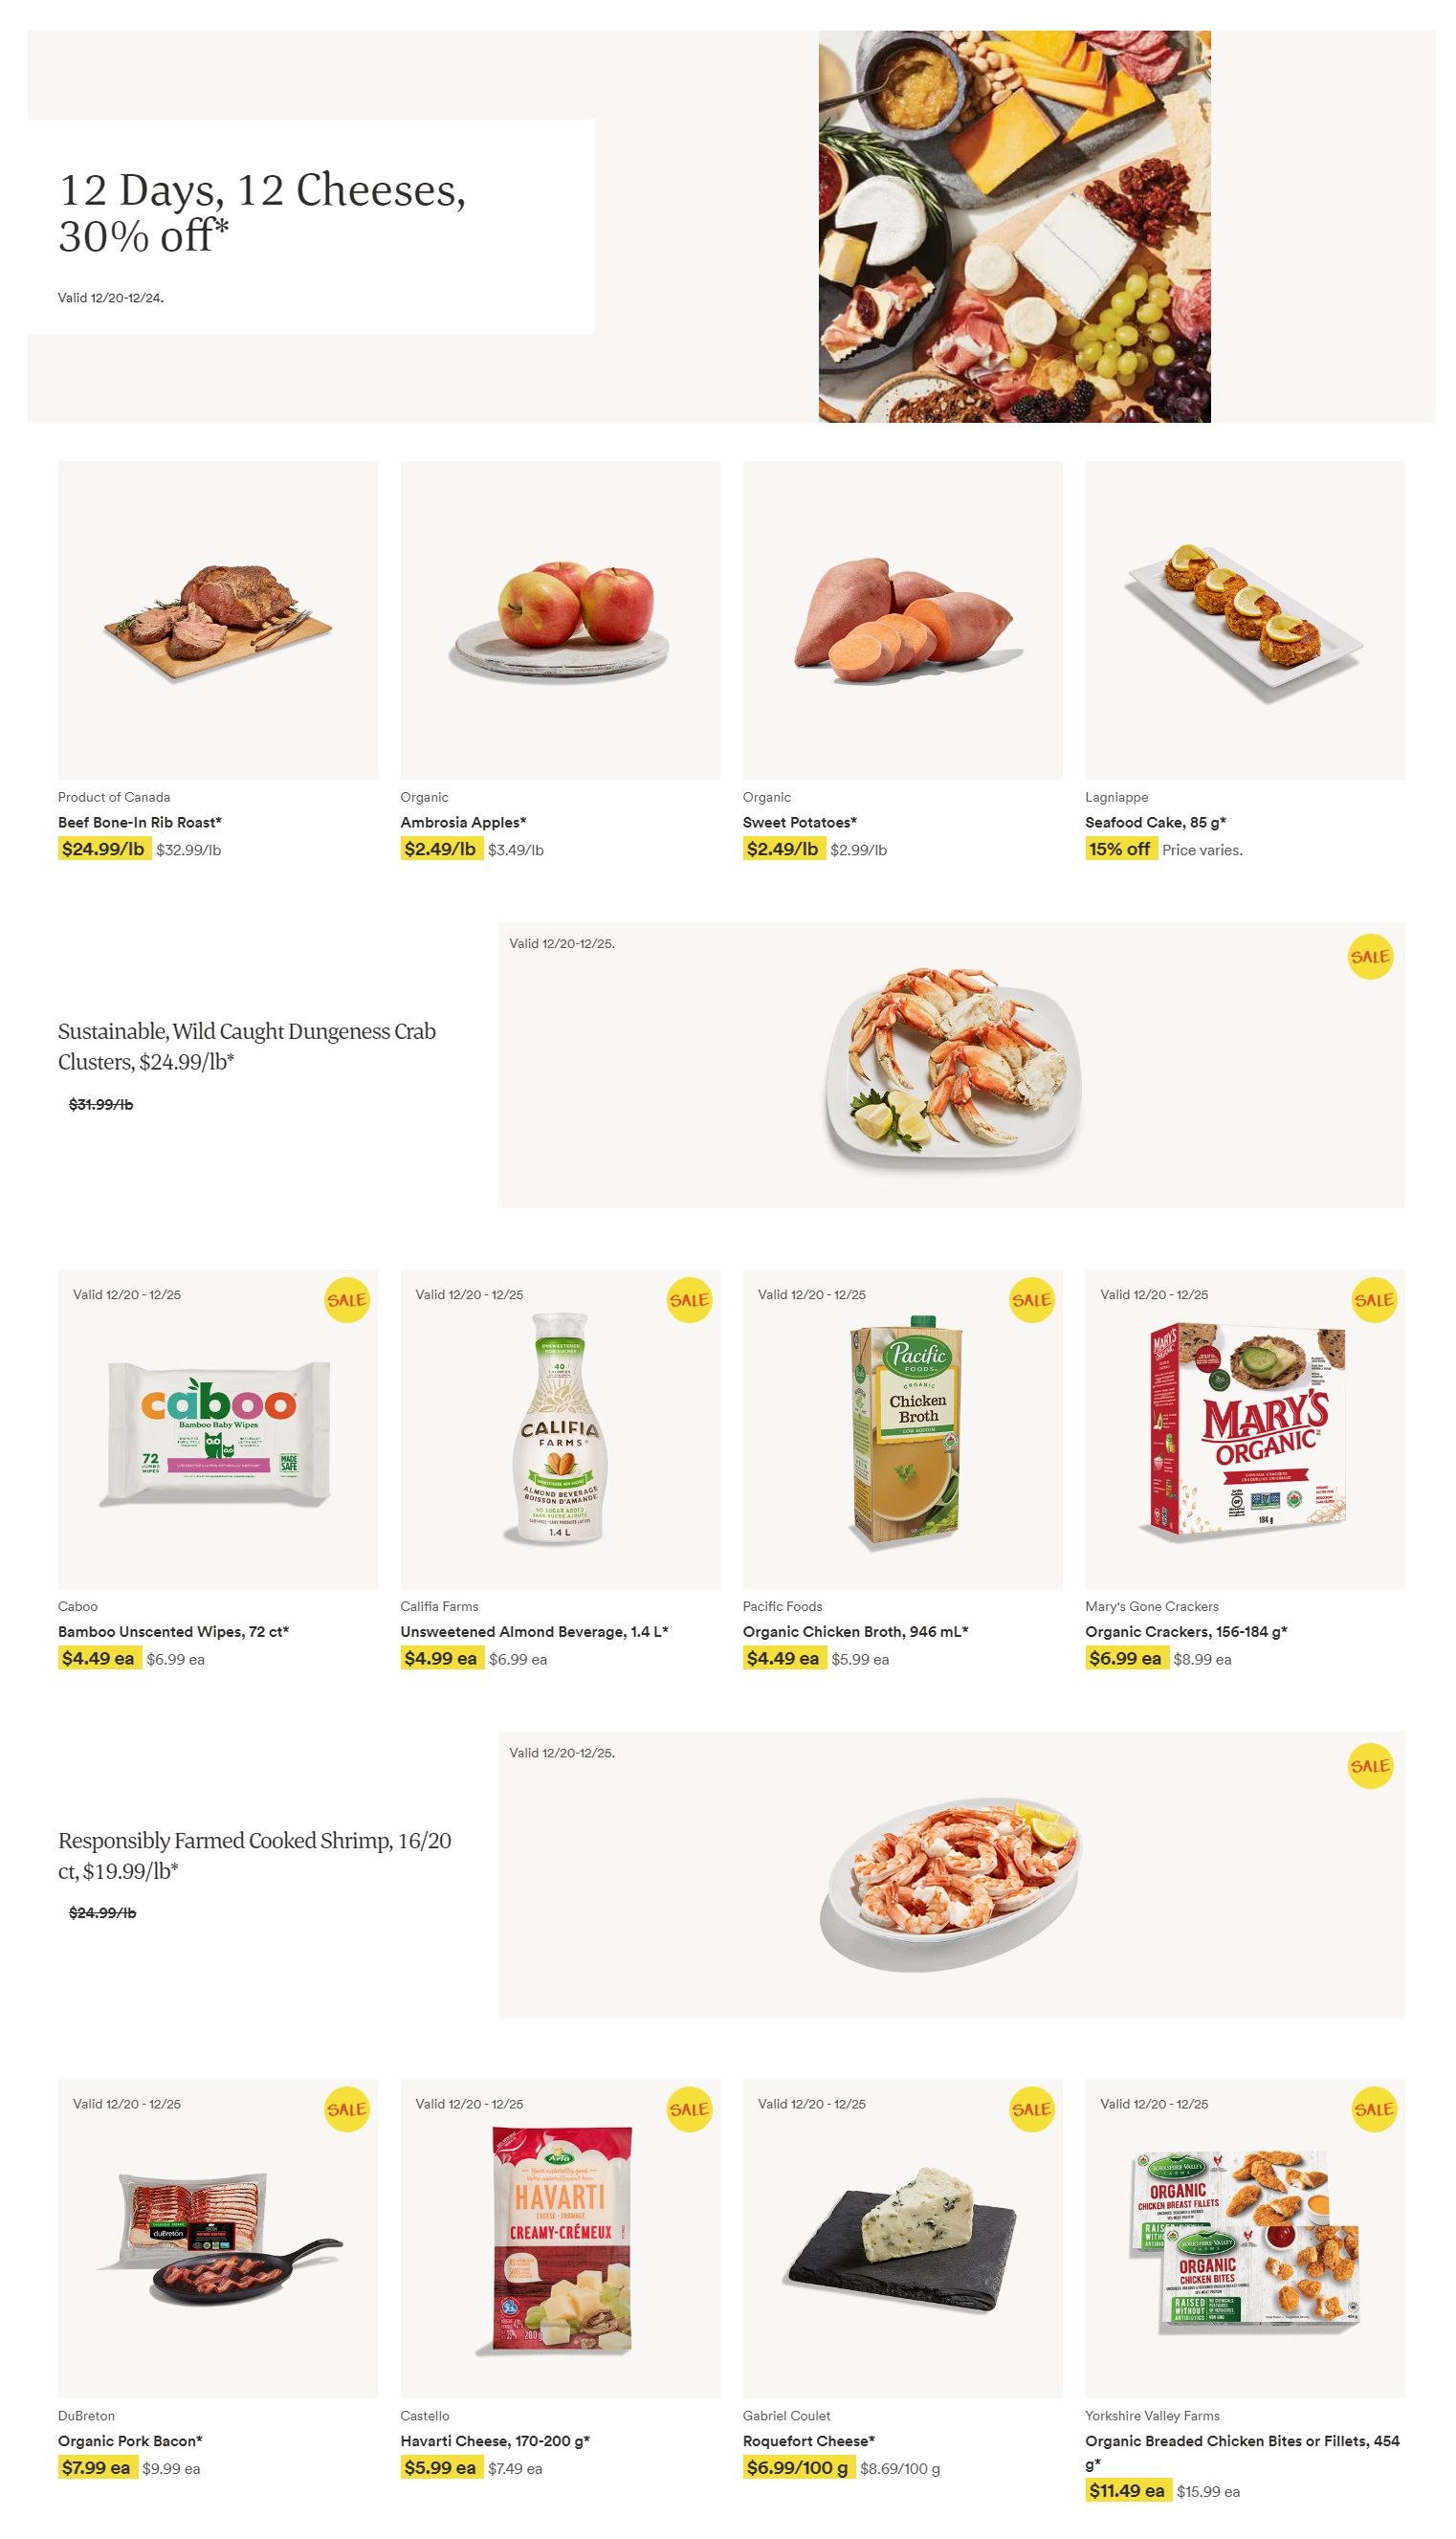Viewport: 1456px width, 2539px height.
Task: Click the SALE badge on Pacific chicken broth
Action: tap(1031, 1300)
